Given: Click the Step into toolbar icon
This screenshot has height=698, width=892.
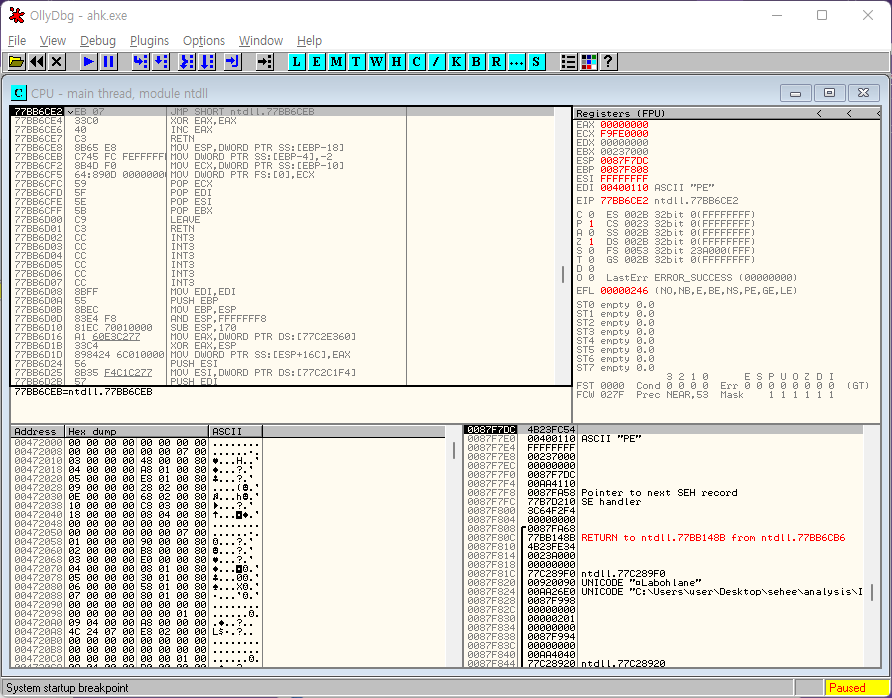Looking at the screenshot, I should [140, 61].
